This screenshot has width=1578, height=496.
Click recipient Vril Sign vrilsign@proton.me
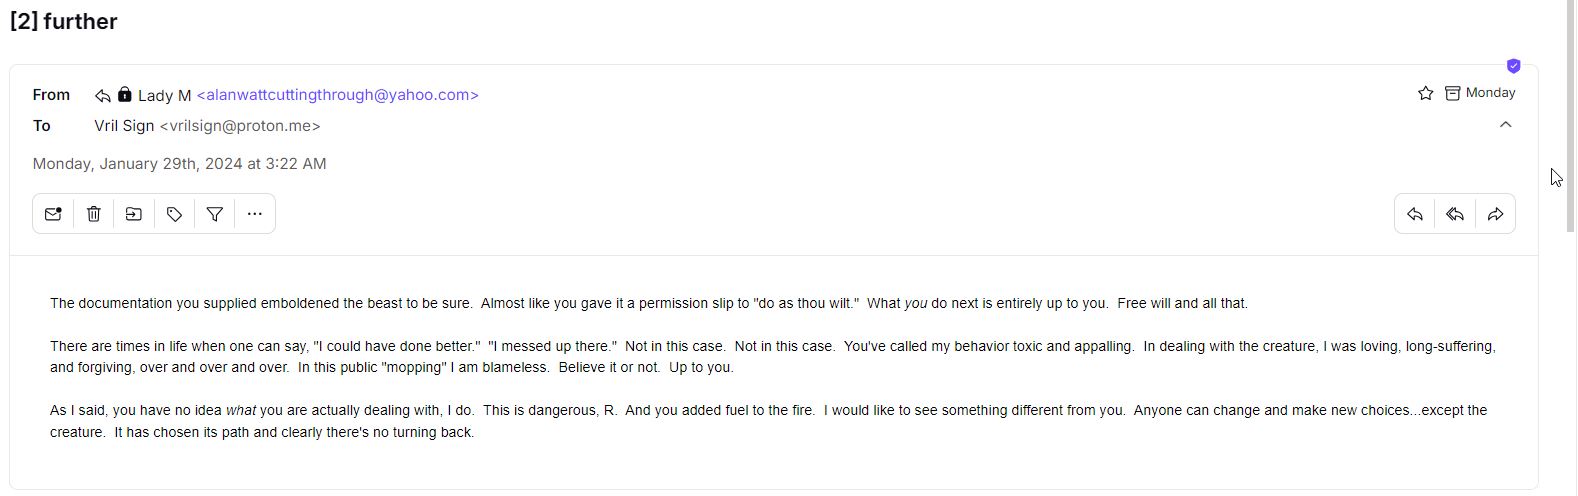click(207, 126)
